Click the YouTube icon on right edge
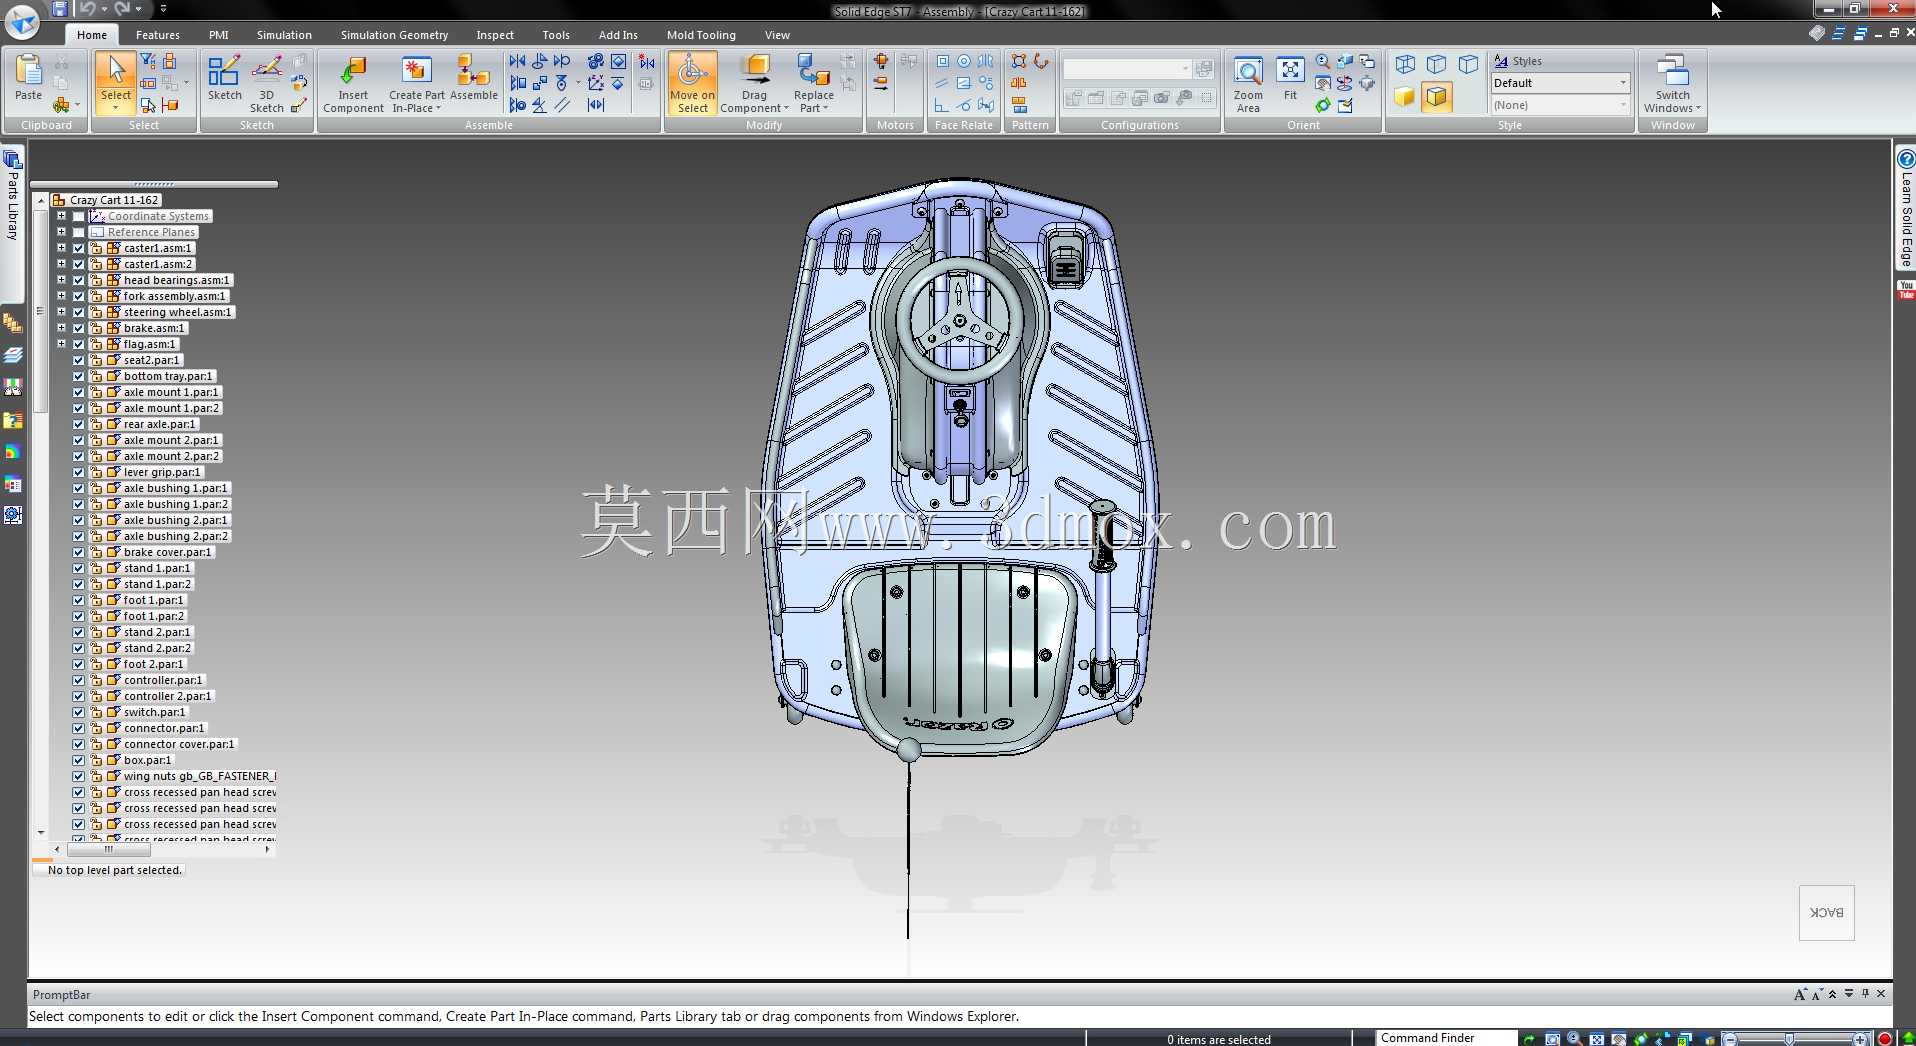 (x=1906, y=290)
